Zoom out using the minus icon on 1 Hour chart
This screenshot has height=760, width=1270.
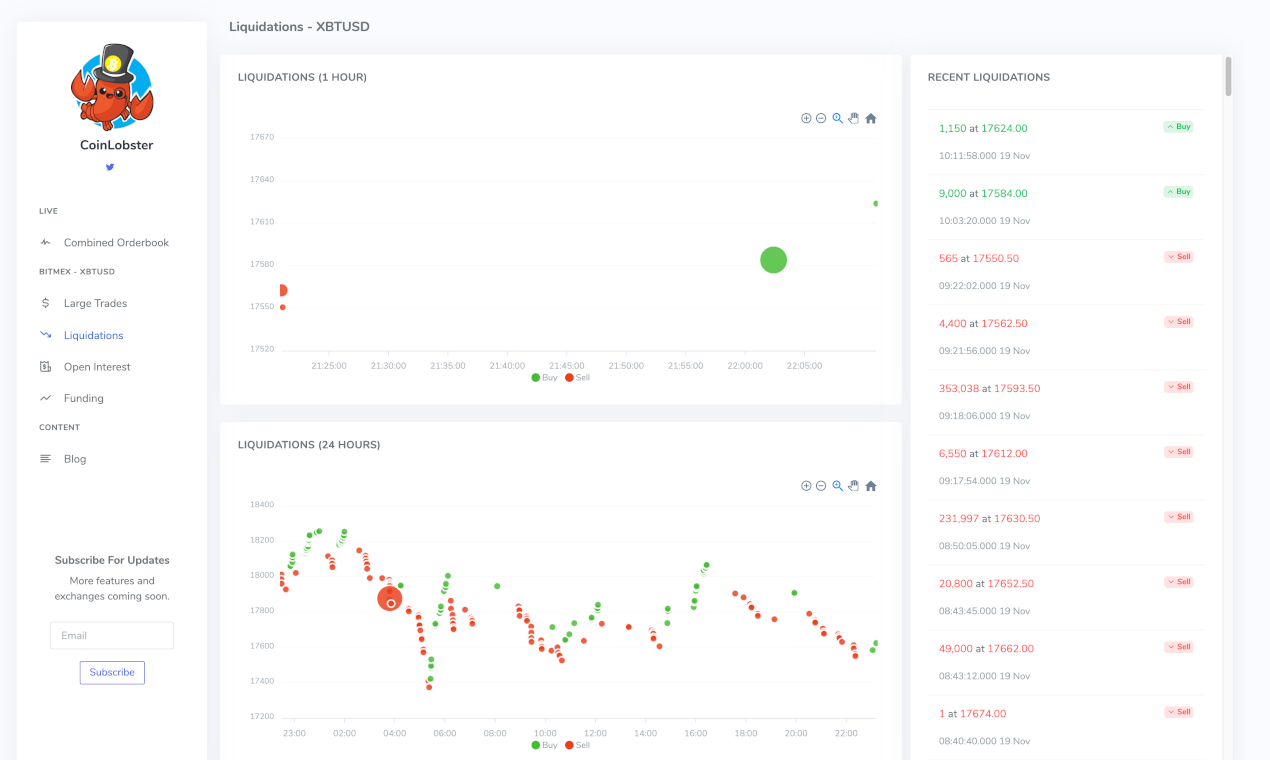pos(821,118)
